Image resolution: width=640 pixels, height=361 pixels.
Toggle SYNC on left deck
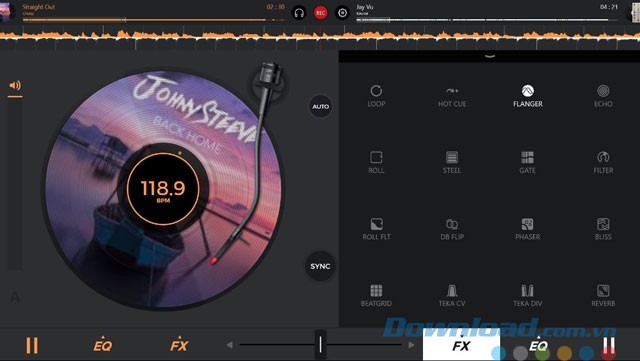320,266
